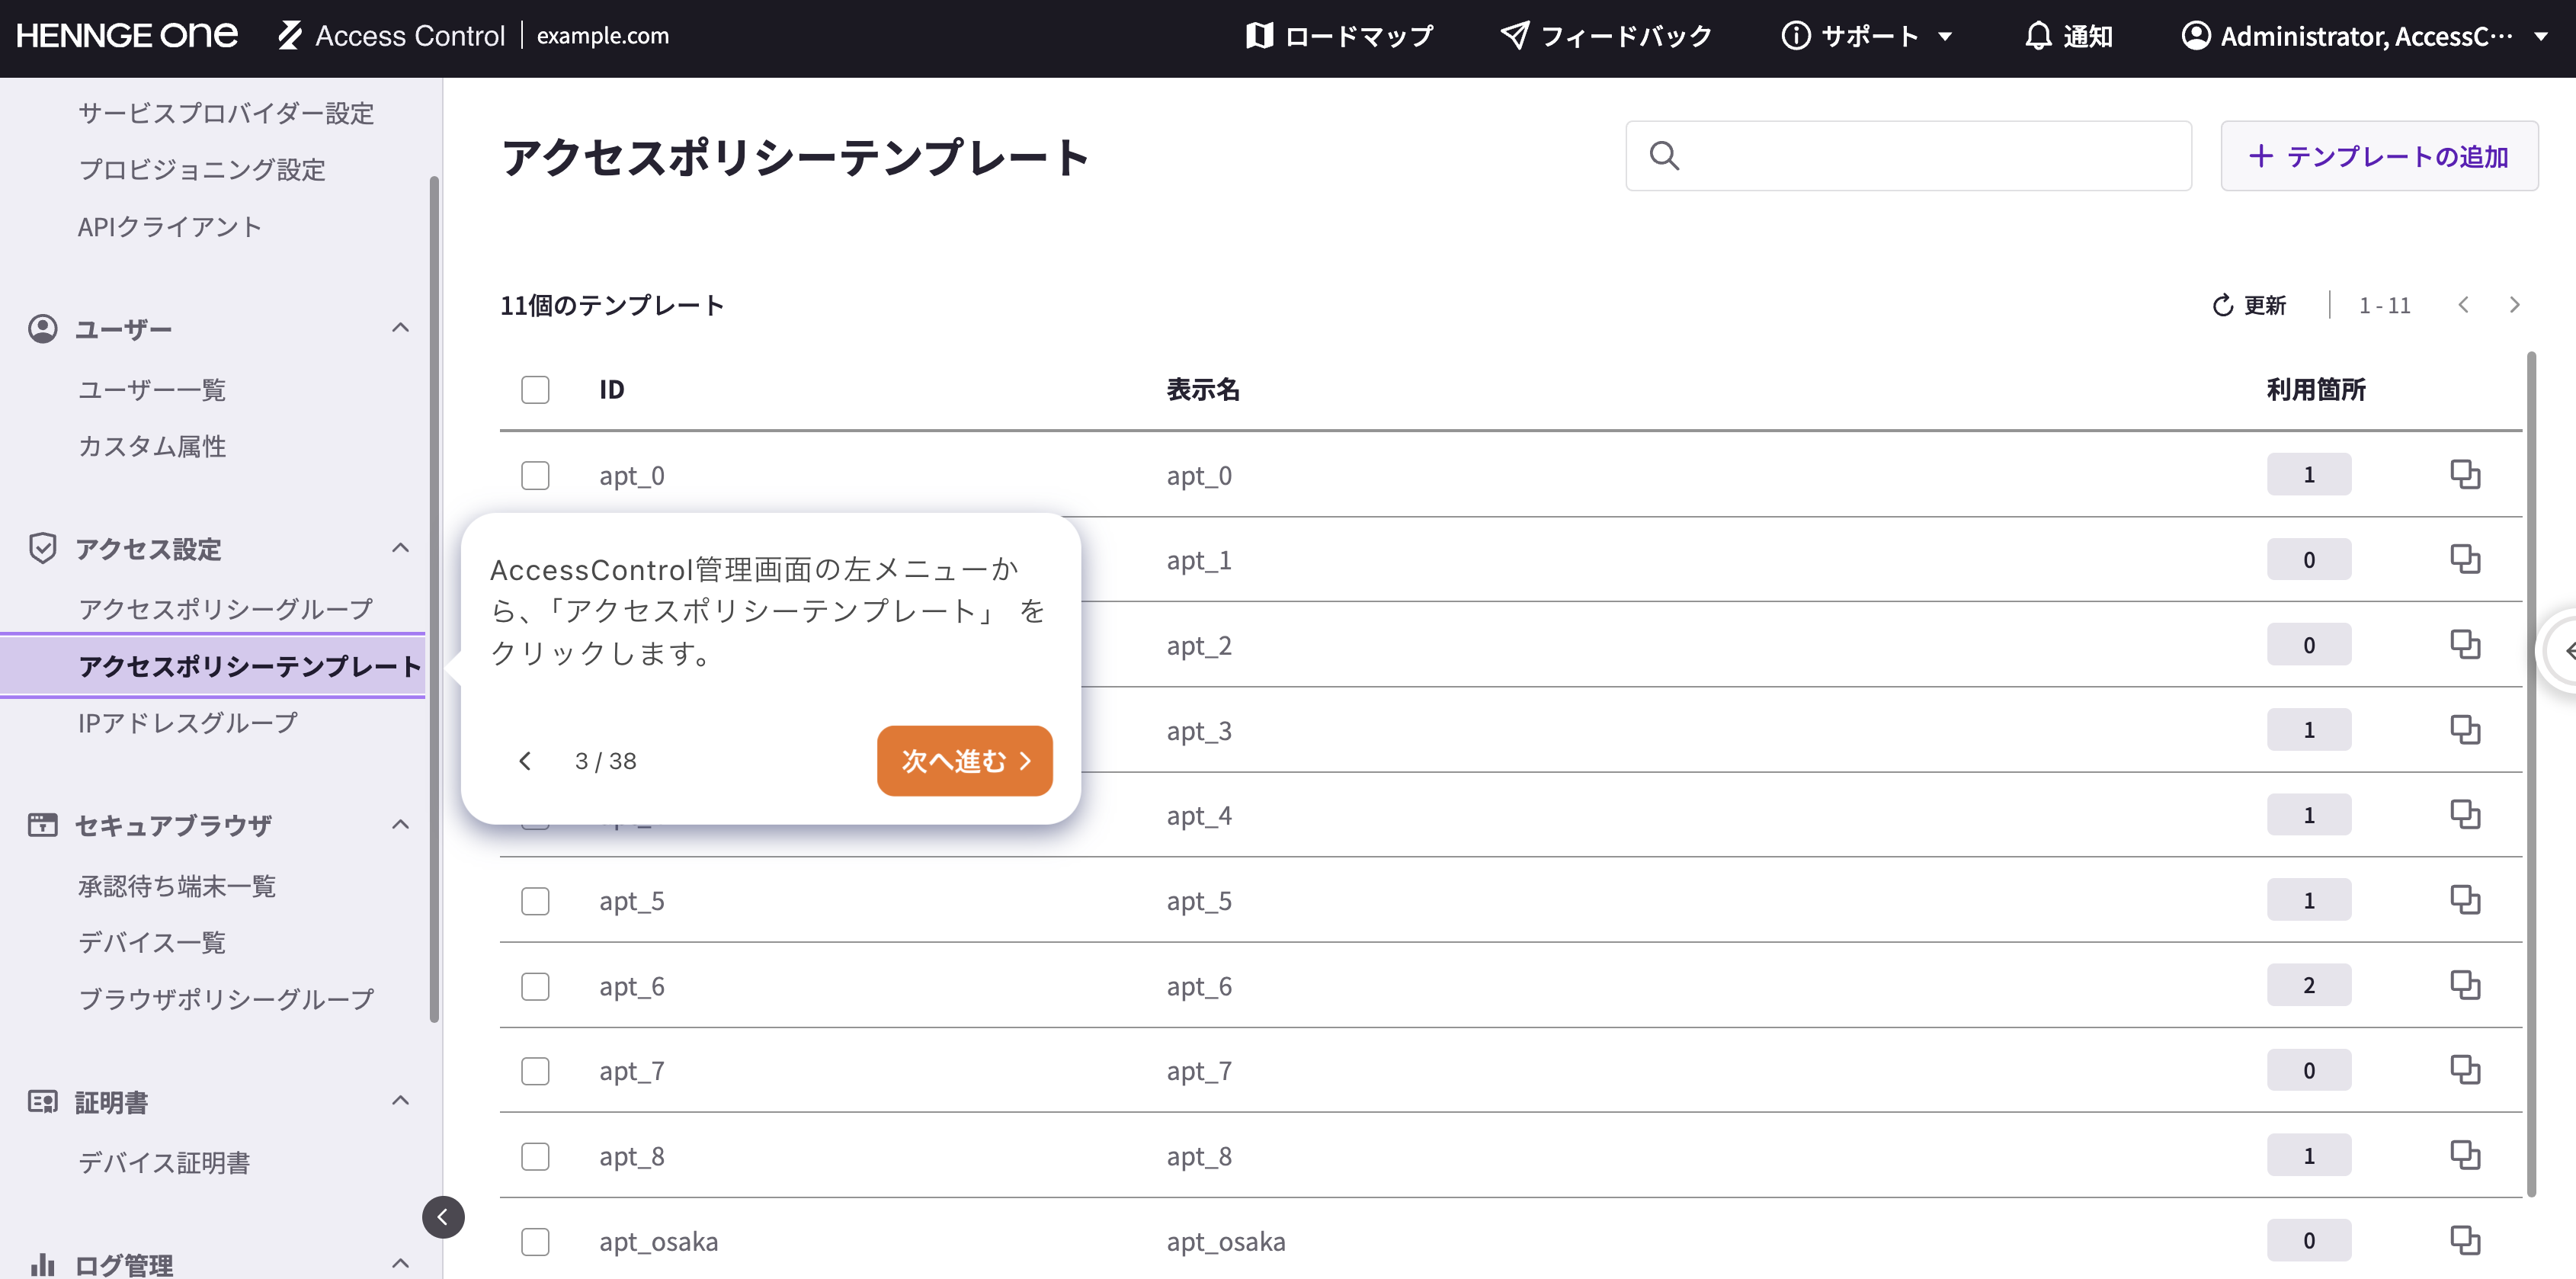The image size is (2576, 1279).
Task: Open the サポート dropdown
Action: pos(1866,36)
